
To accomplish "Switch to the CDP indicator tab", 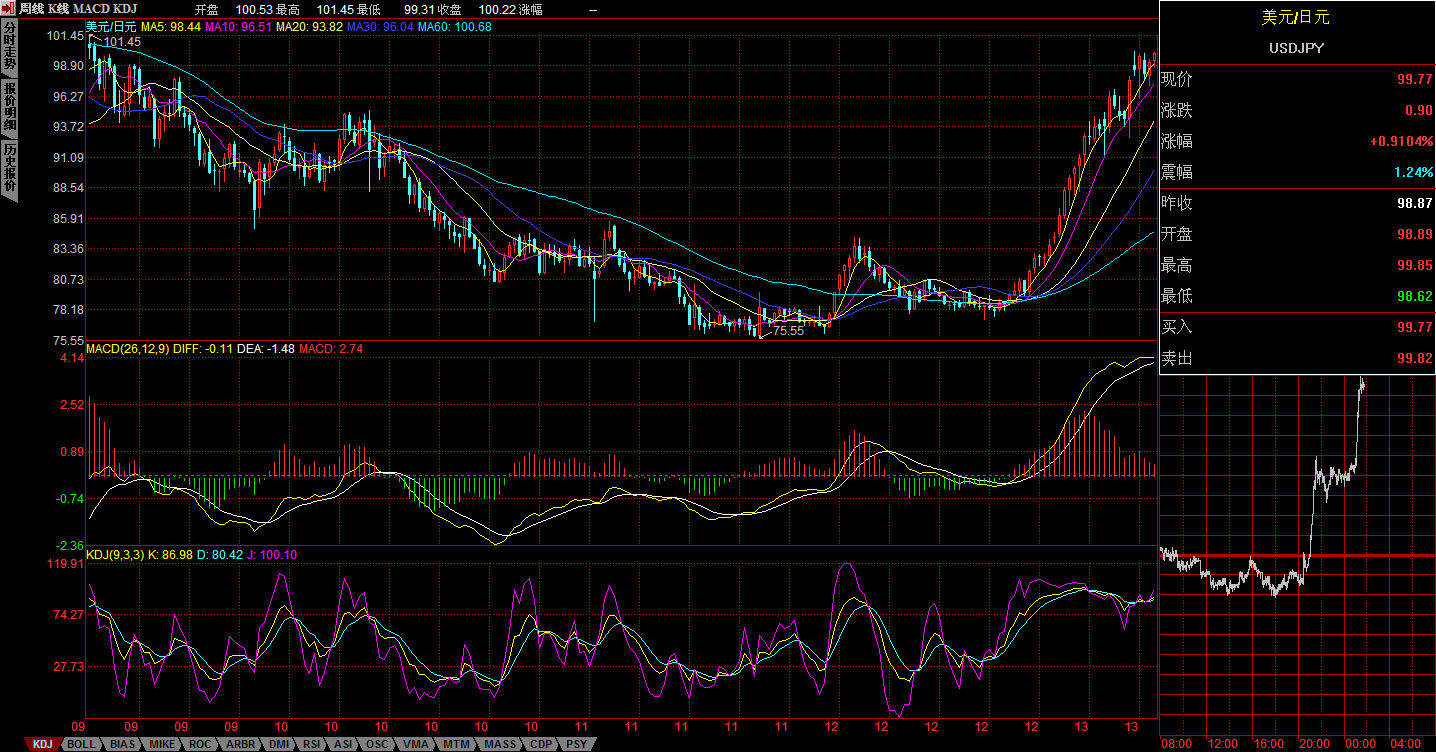I will (542, 744).
